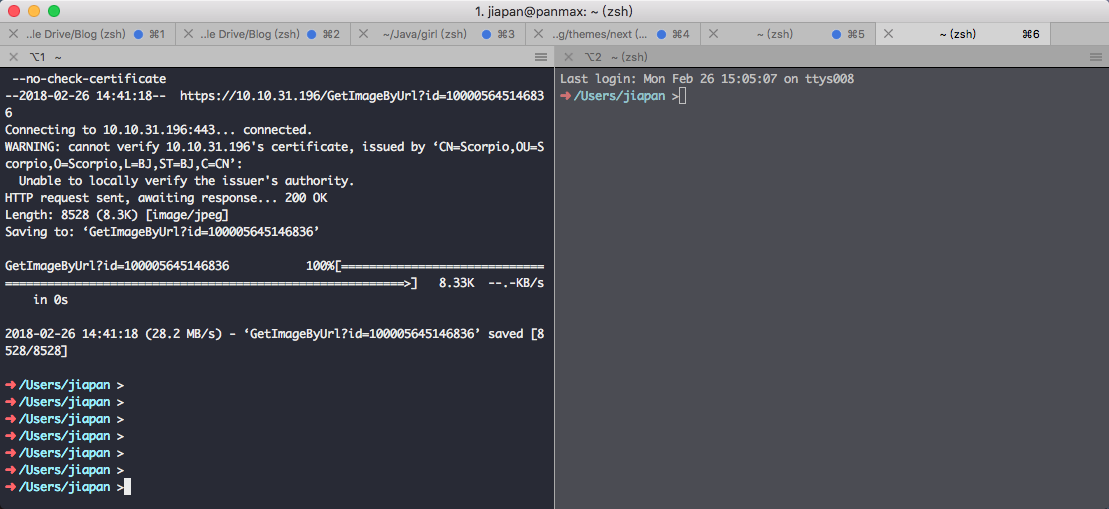
Task: Close the right split pane ⌥2
Action: click(x=568, y=58)
